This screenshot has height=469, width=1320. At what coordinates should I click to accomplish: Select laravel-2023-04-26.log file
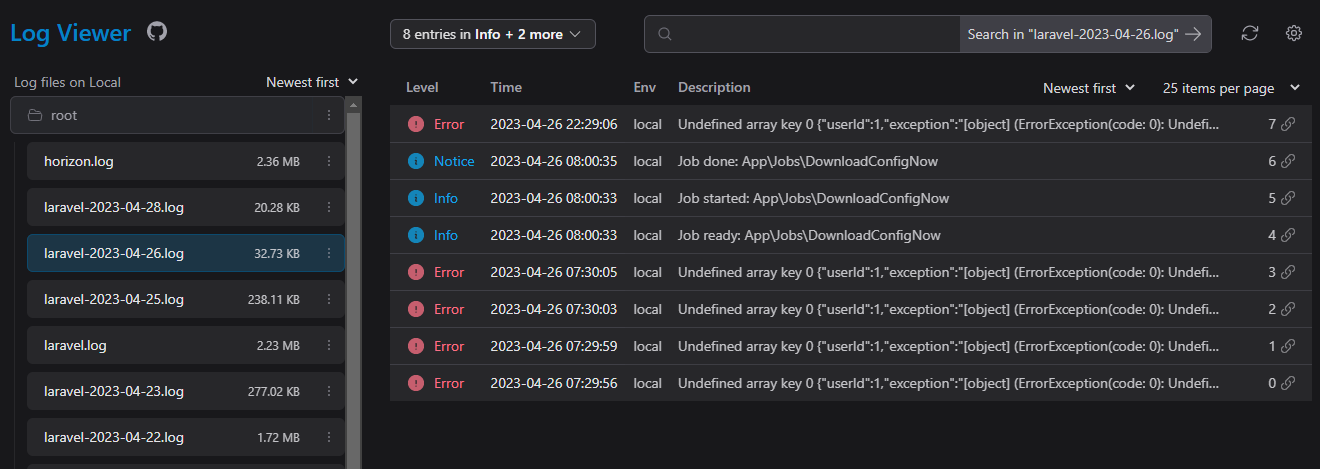[186, 253]
